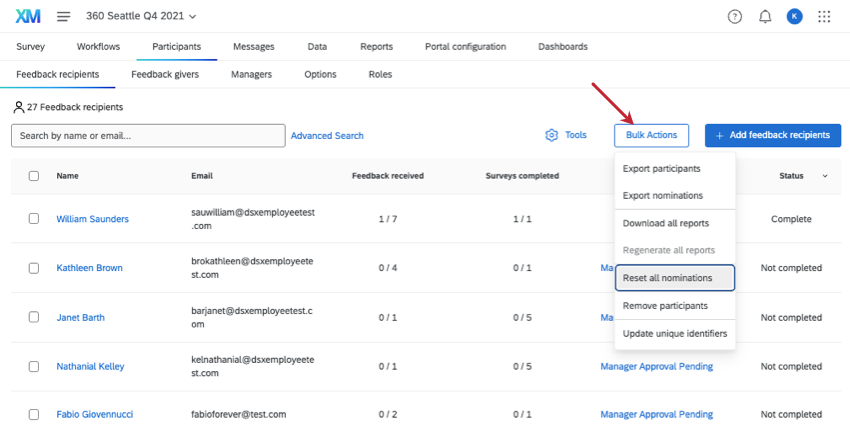Open the Messages tab
Image resolution: width=850 pixels, height=426 pixels.
254,47
